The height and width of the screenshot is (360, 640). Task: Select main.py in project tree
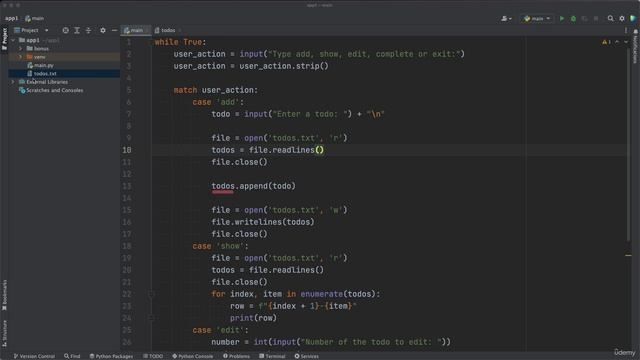coord(44,65)
